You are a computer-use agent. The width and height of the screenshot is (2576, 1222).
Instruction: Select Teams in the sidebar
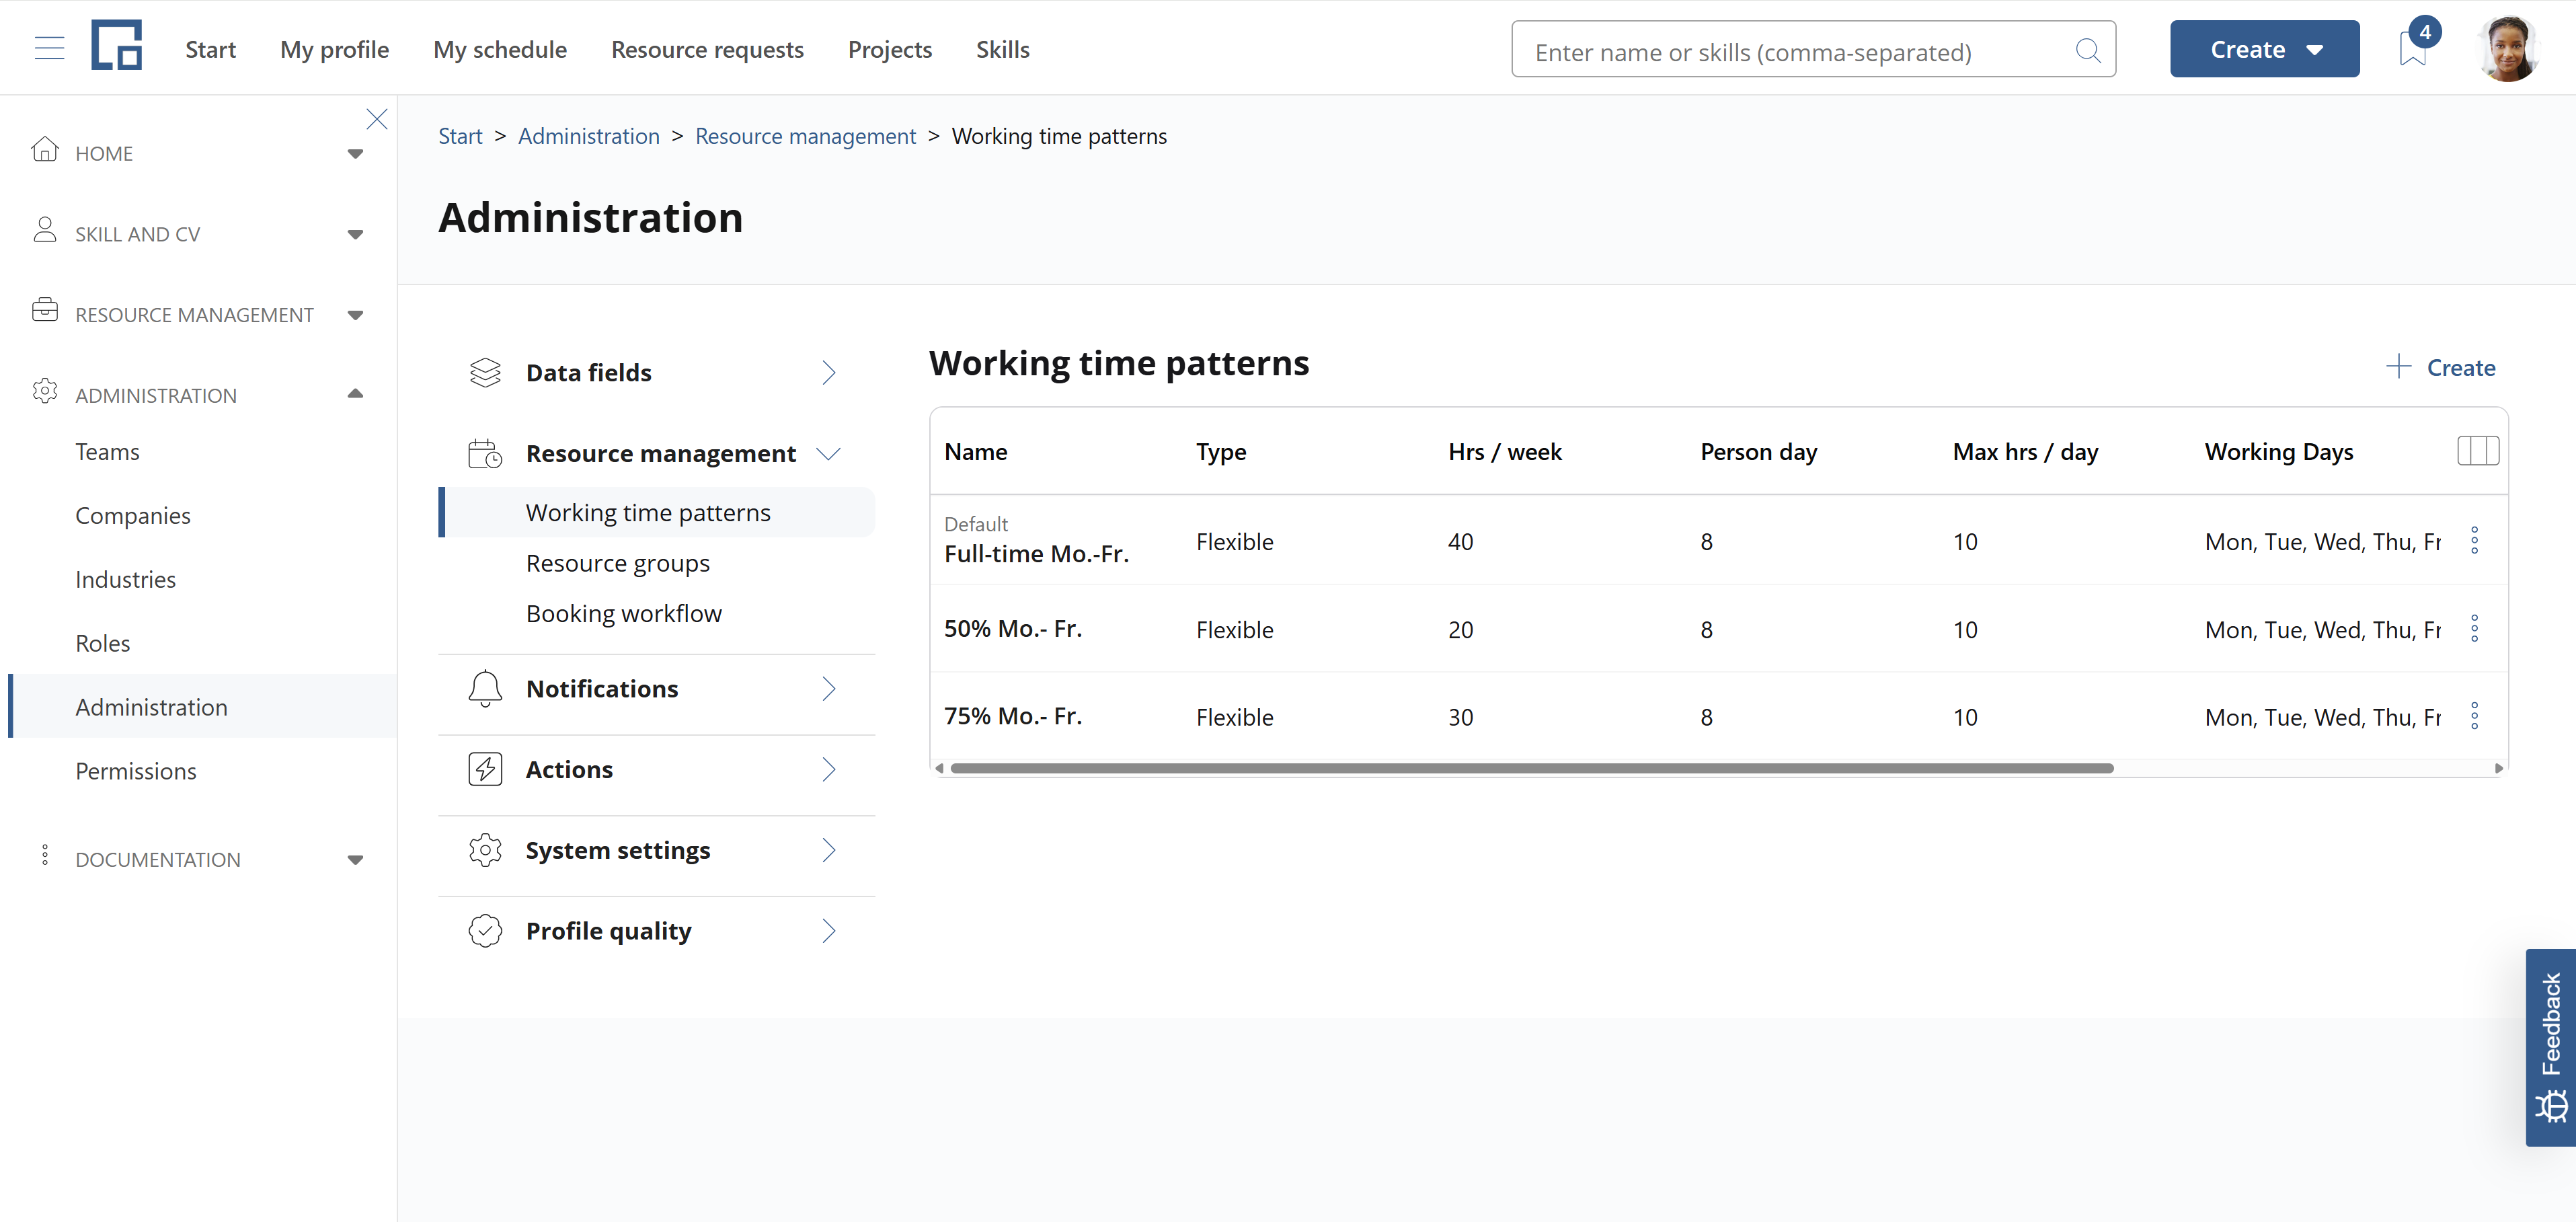[107, 452]
